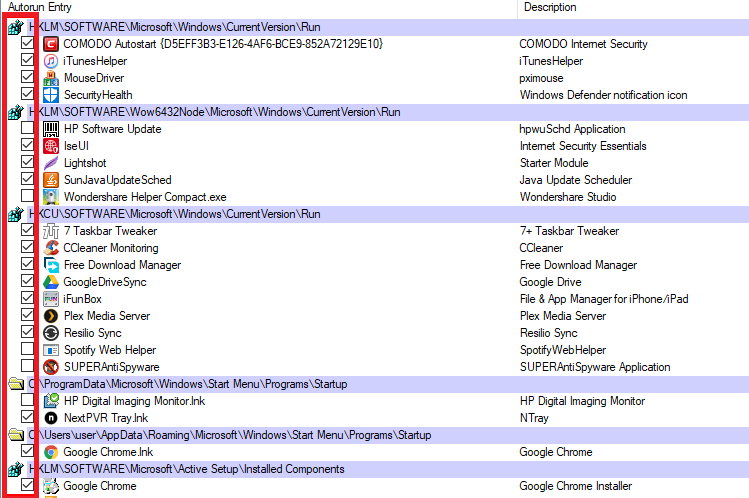The width and height of the screenshot is (749, 498).
Task: Click the SunJavaUpdateSched Java icon
Action: tap(51, 180)
